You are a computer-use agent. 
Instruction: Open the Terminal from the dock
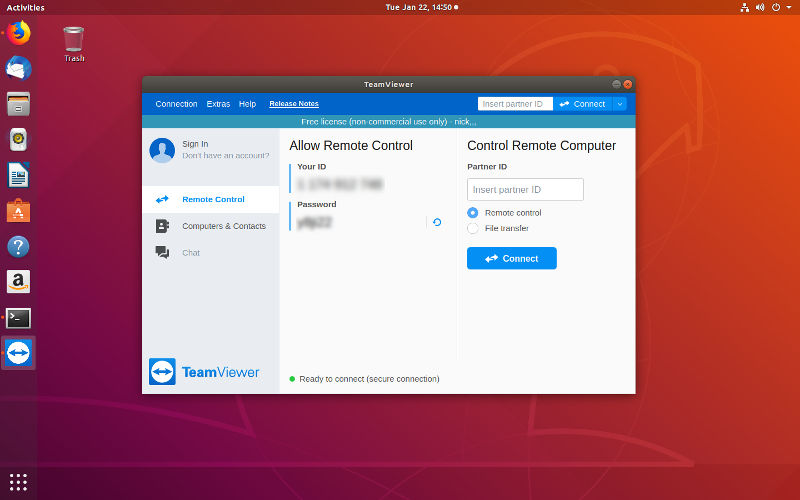[x=18, y=318]
